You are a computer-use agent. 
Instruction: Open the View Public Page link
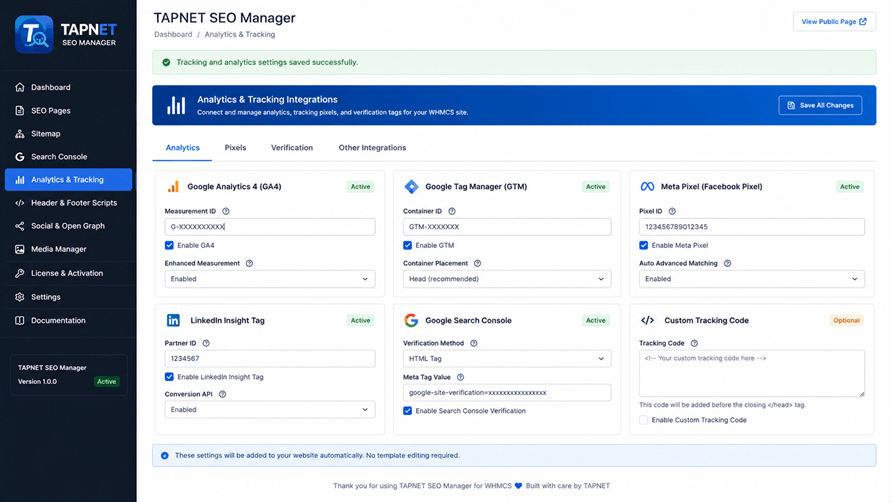834,22
